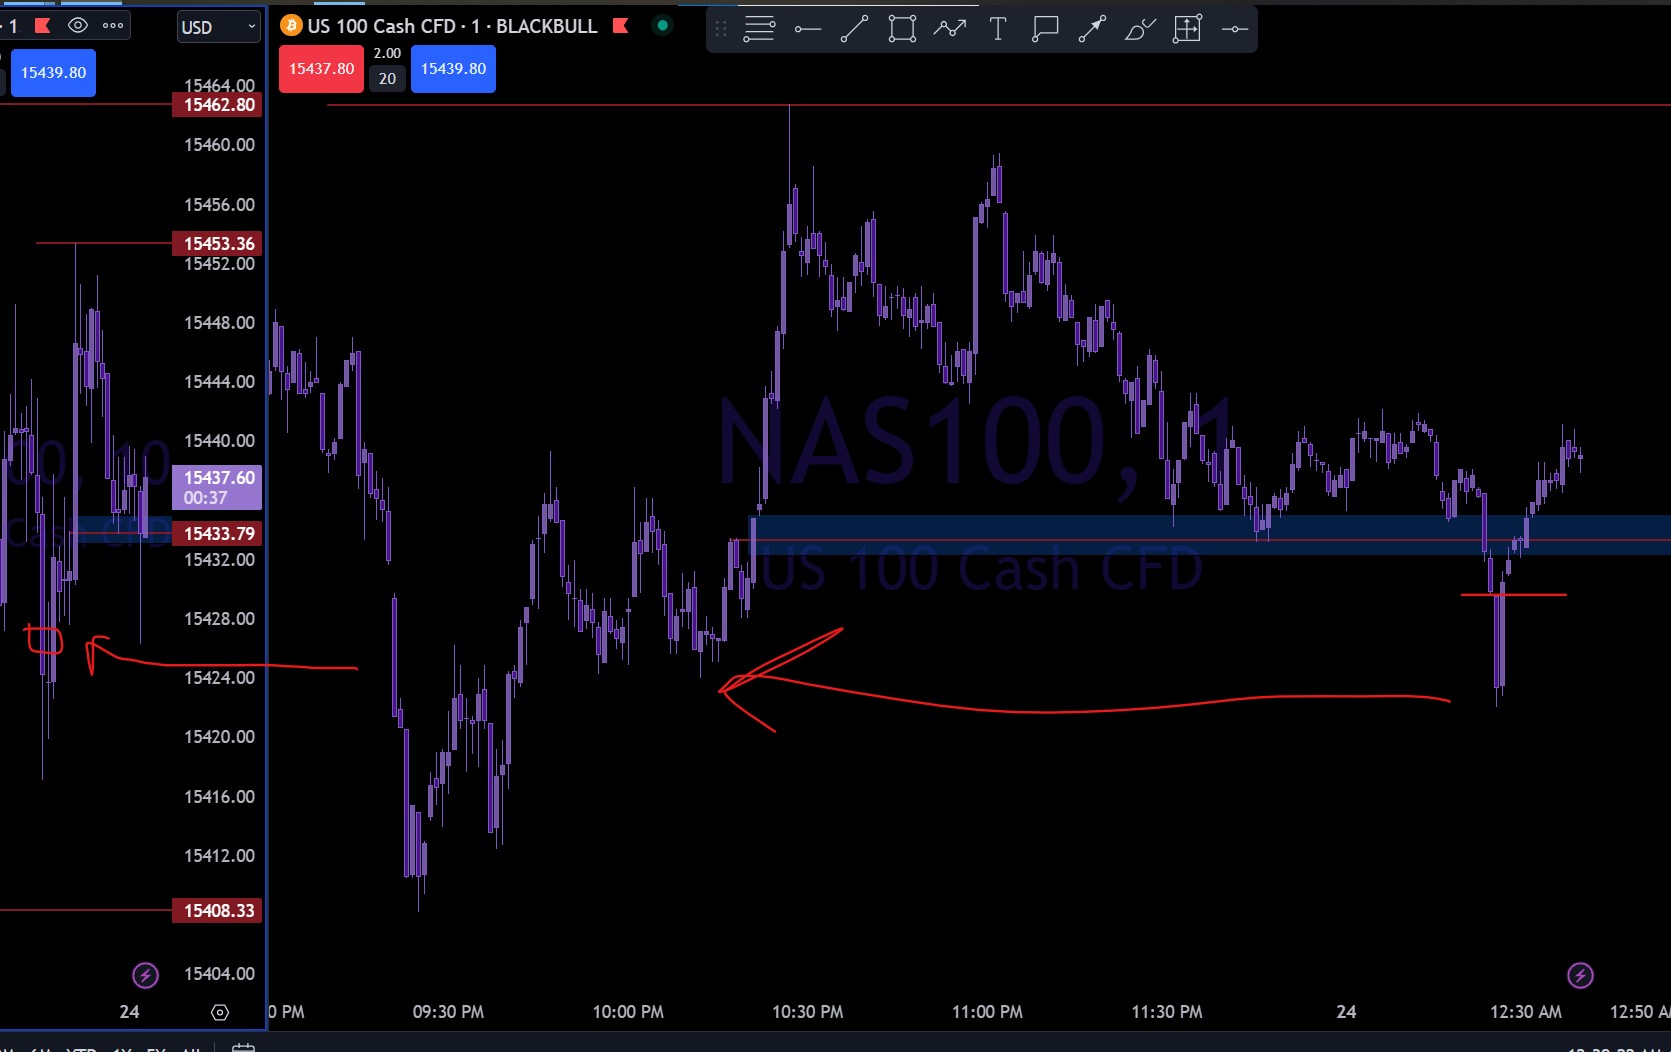The width and height of the screenshot is (1671, 1052).
Task: Click the lightning icon in the main chart
Action: pos(1580,975)
